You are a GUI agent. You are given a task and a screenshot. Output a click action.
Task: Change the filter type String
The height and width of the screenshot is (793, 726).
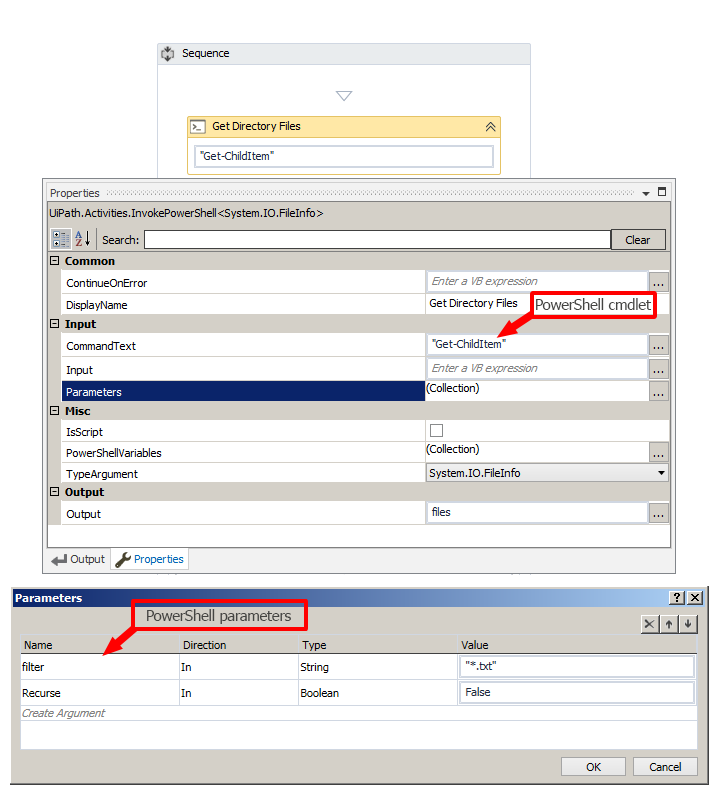click(x=378, y=667)
